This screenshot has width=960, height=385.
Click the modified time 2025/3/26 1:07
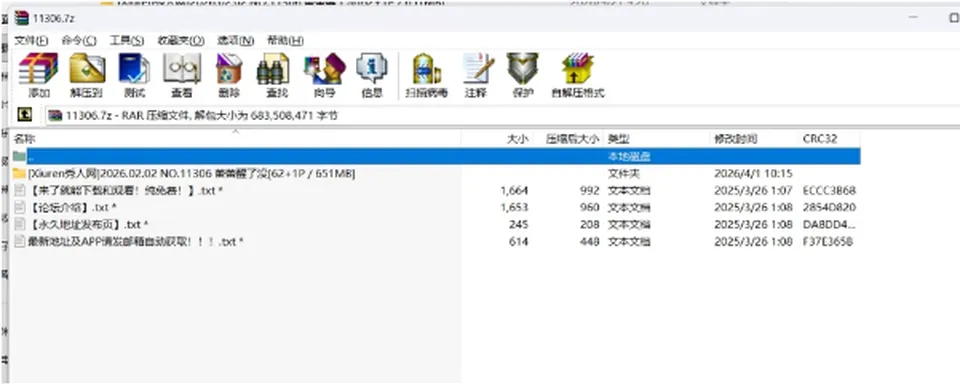pyautogui.click(x=753, y=190)
